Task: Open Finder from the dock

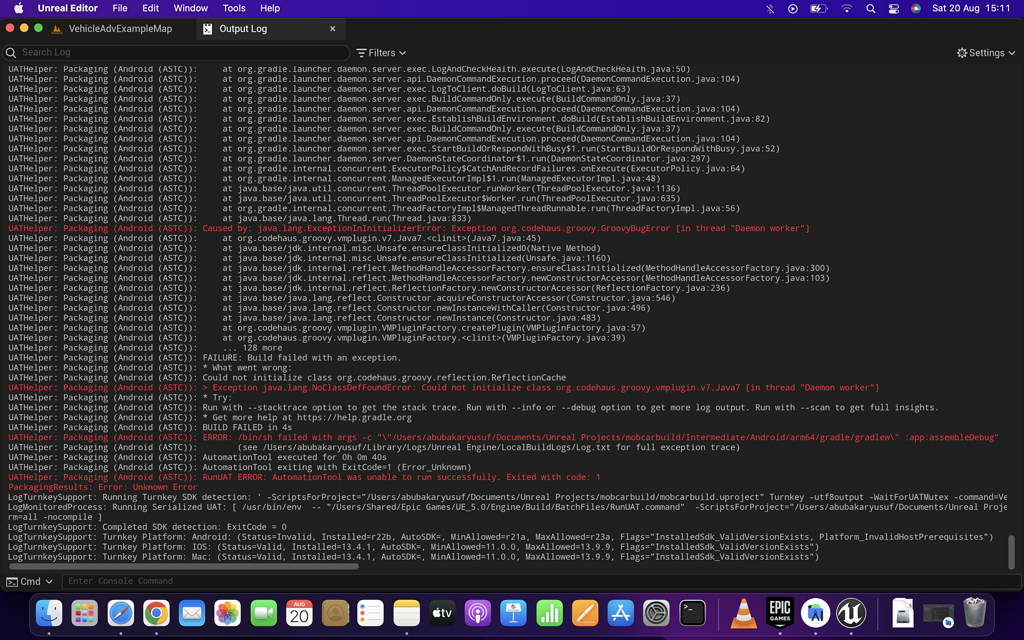Action: coord(49,612)
